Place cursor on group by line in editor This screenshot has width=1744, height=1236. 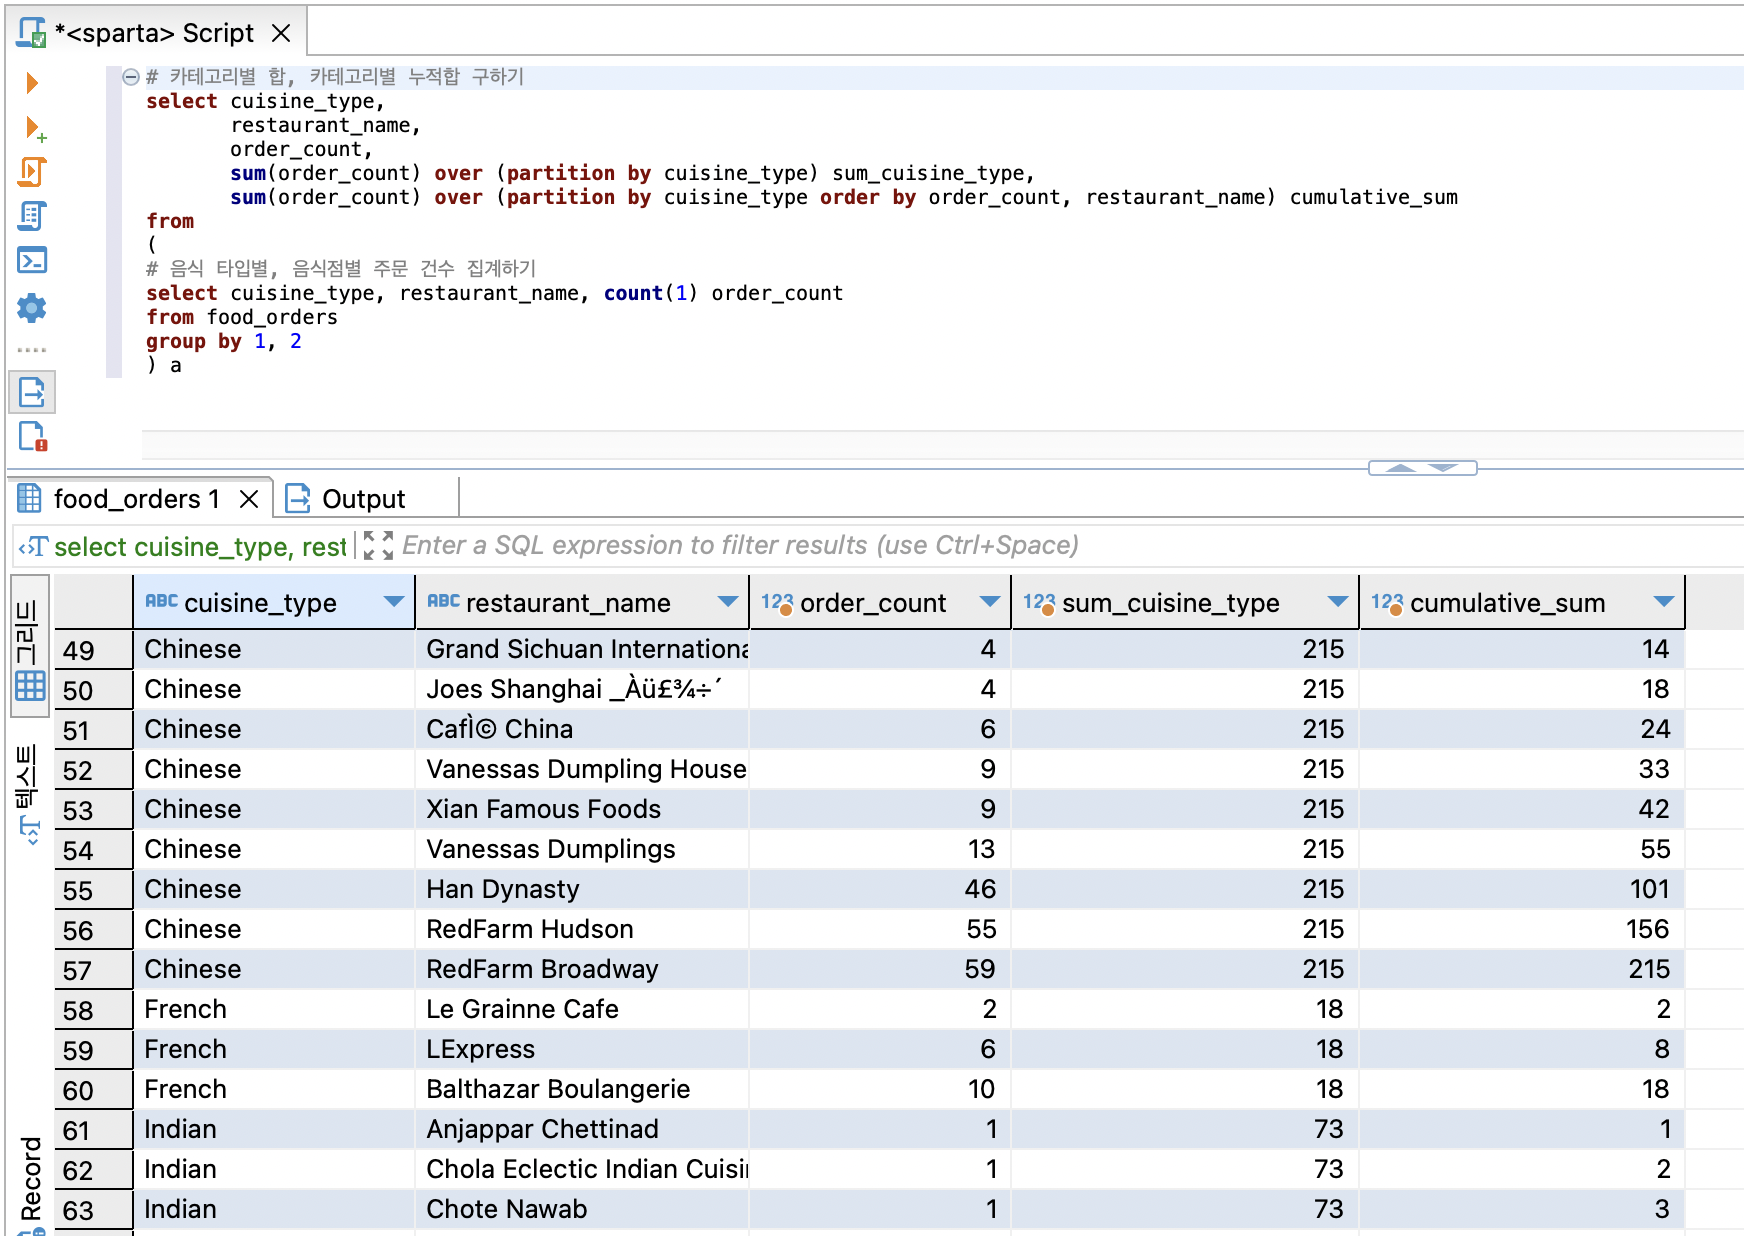coord(224,342)
